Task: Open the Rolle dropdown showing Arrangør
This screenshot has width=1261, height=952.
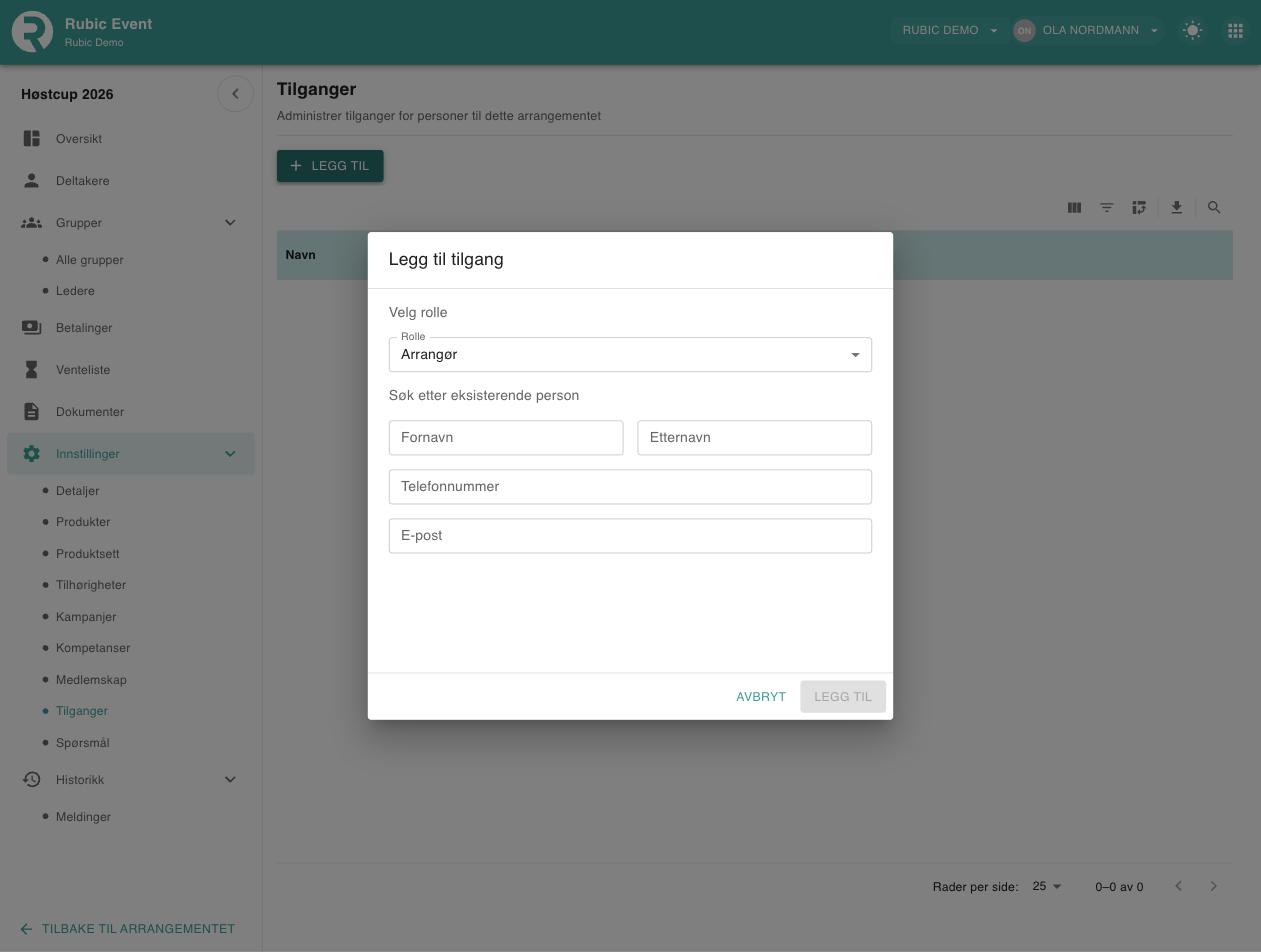Action: [x=630, y=355]
